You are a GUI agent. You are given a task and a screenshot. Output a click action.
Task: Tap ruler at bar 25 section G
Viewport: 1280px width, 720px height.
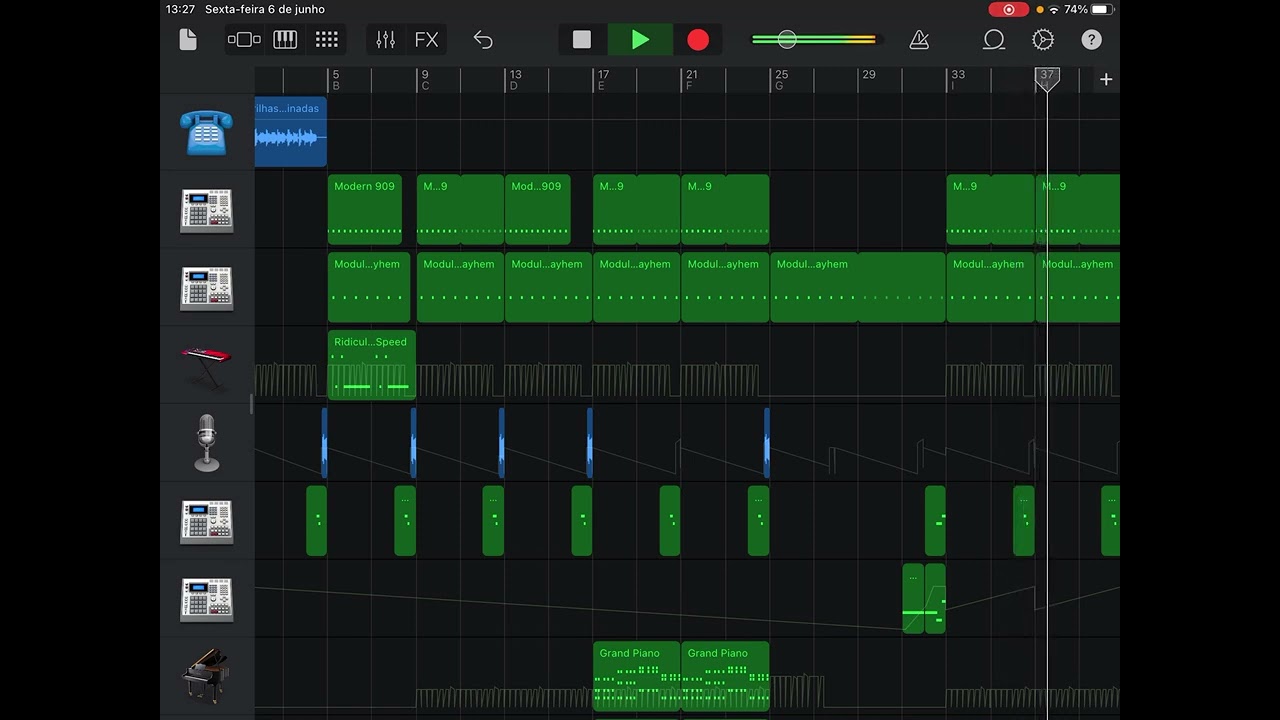(x=780, y=80)
